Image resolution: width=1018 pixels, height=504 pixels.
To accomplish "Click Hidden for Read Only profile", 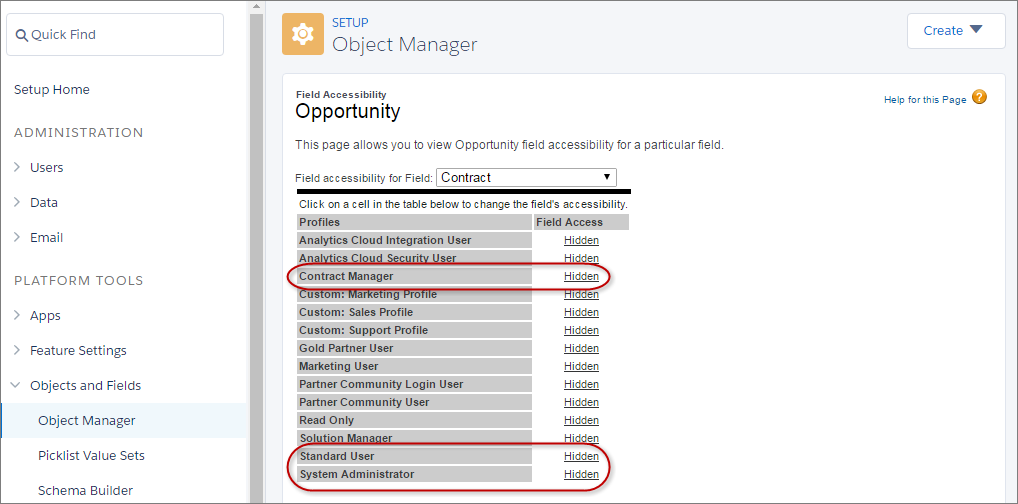I will click(x=581, y=420).
